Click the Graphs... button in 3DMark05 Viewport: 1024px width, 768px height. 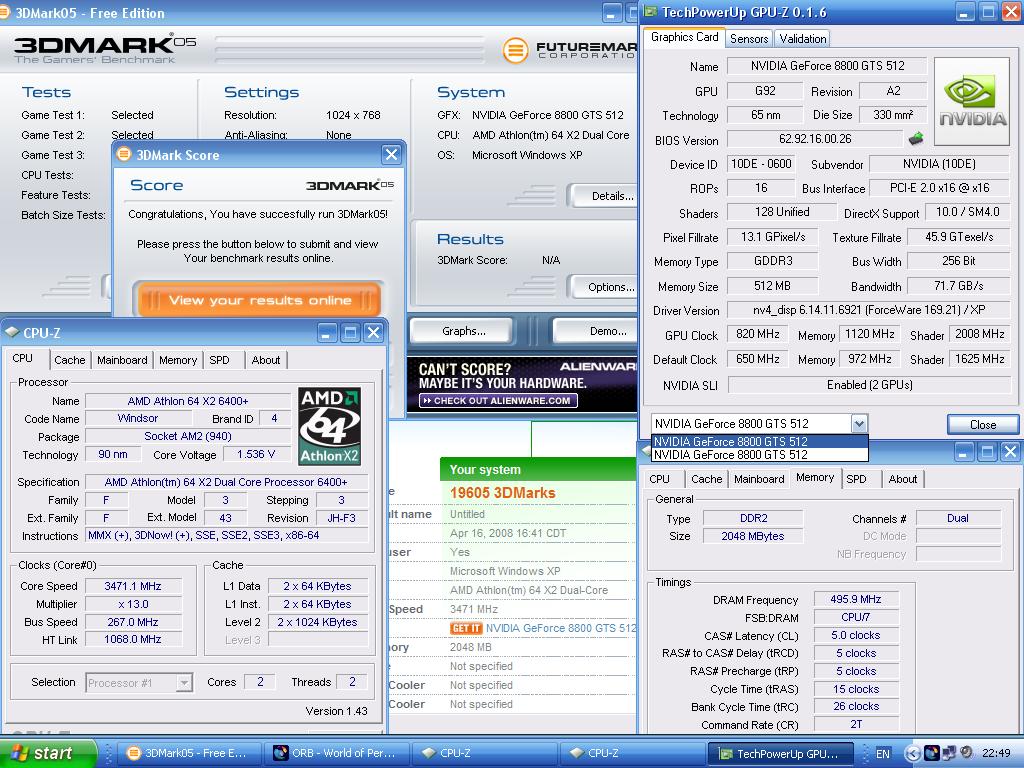click(x=464, y=331)
